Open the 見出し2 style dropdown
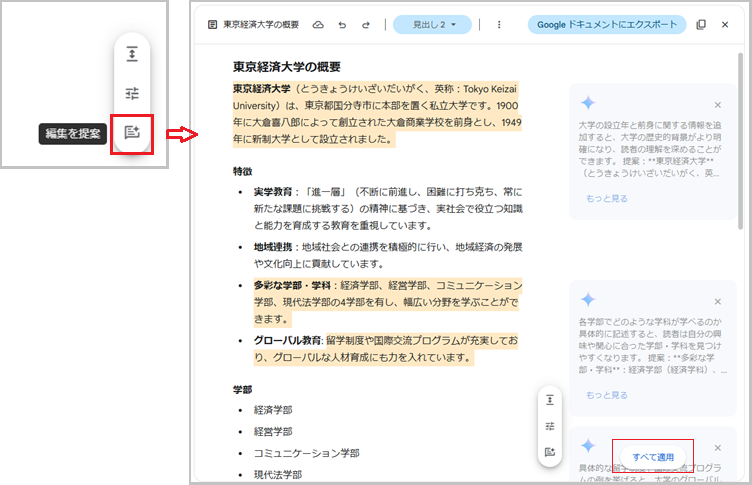Screen dimensions: 752x485 (x=432, y=24)
